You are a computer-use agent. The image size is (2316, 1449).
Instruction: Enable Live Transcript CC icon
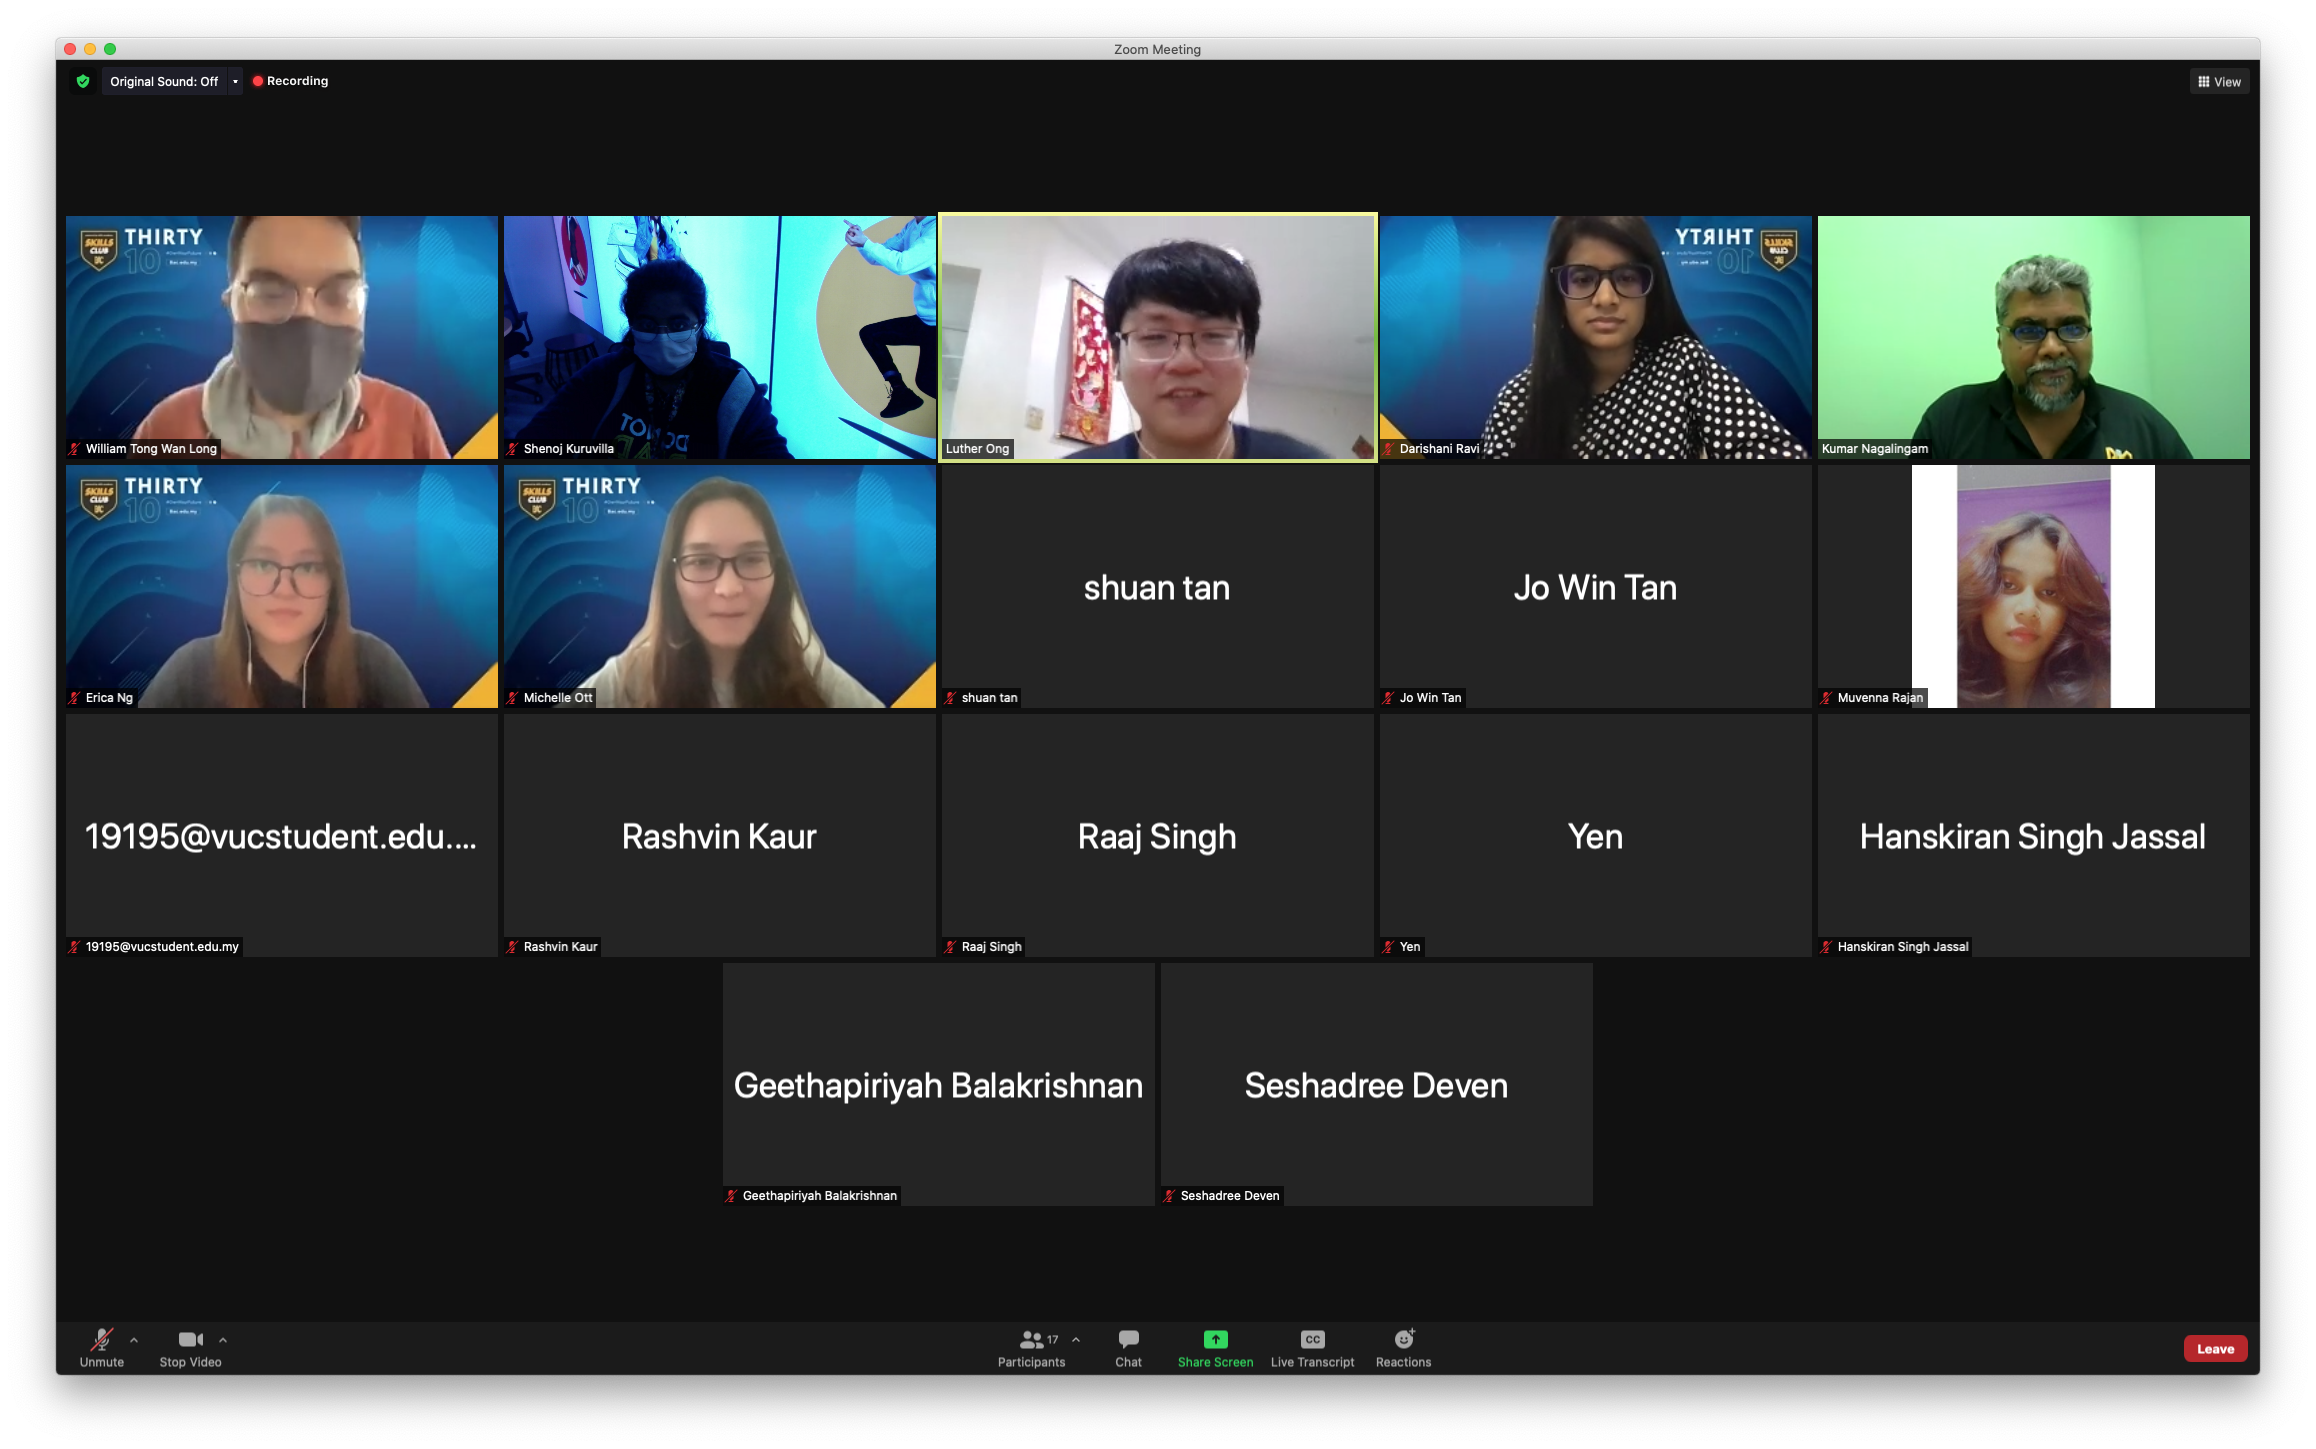1312,1339
